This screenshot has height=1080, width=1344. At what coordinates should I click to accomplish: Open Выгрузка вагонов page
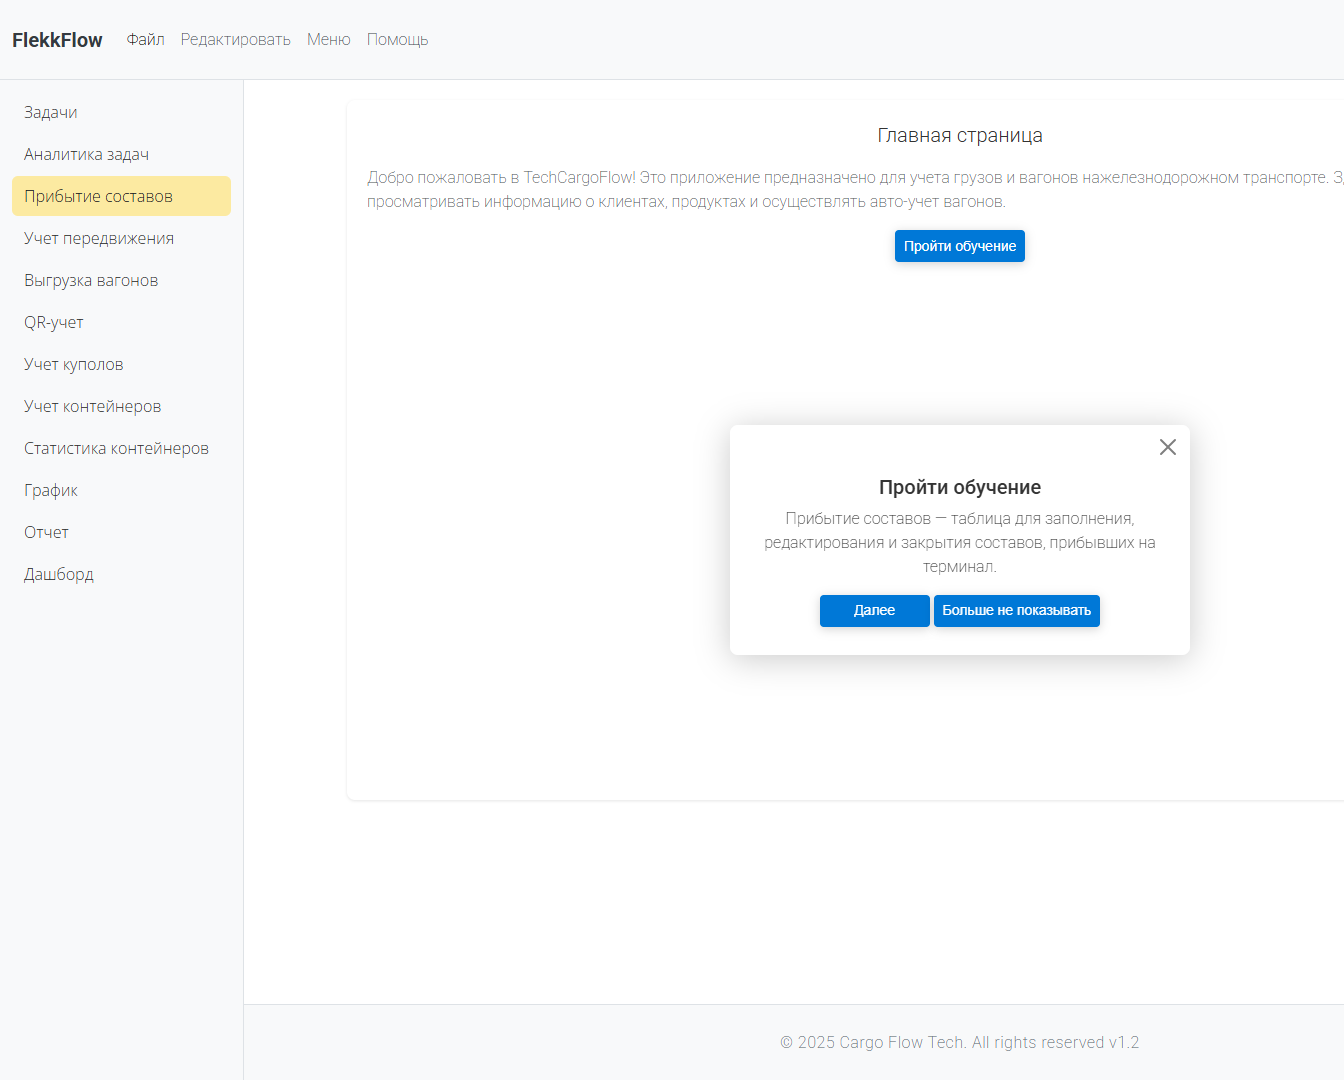point(91,281)
